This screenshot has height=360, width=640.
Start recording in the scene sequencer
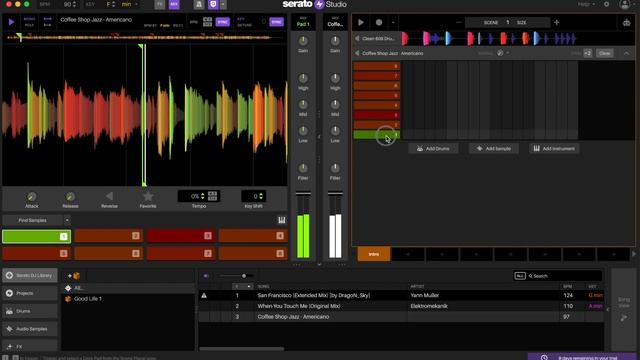pos(379,22)
